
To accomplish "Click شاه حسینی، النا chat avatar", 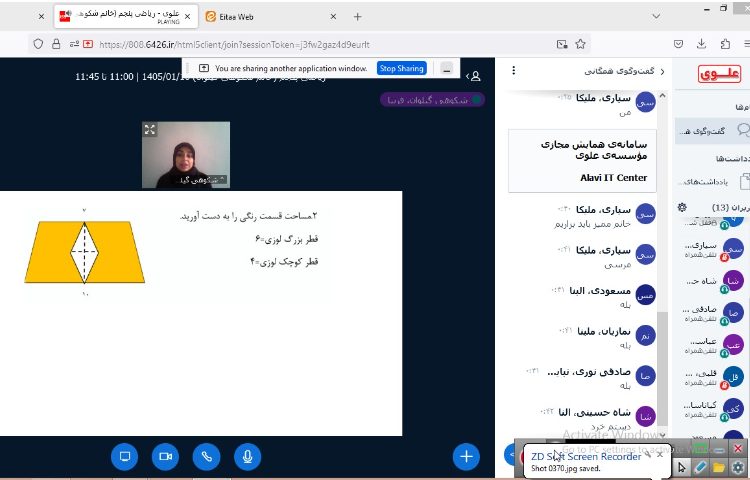I will [x=645, y=417].
